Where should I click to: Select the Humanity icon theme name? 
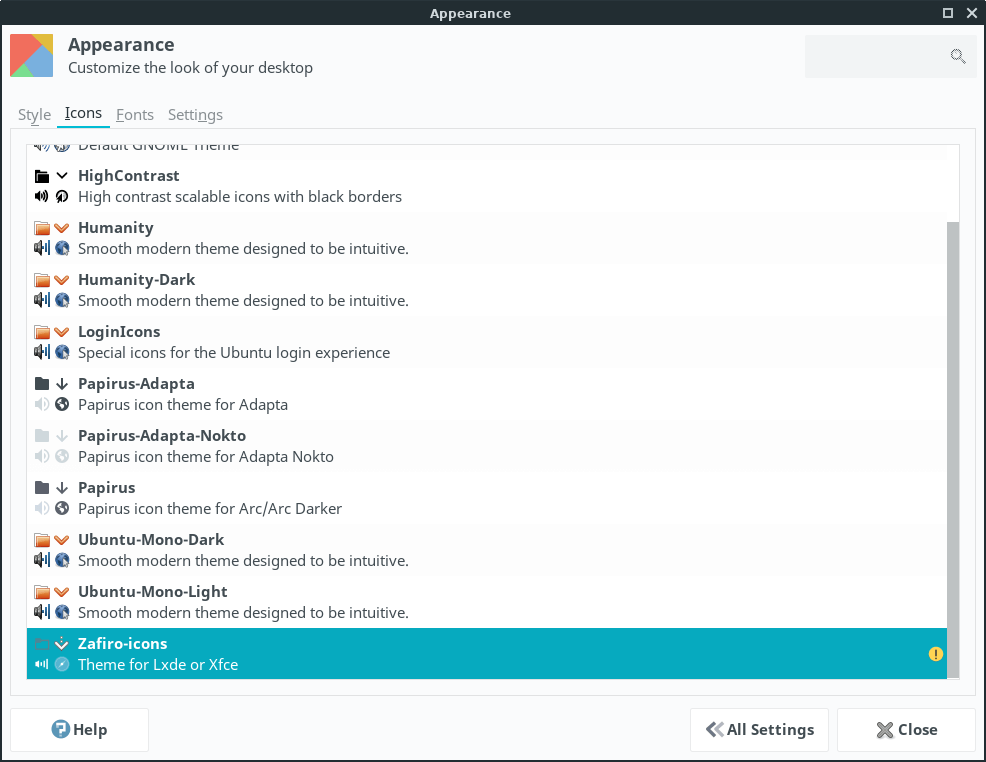pos(116,228)
